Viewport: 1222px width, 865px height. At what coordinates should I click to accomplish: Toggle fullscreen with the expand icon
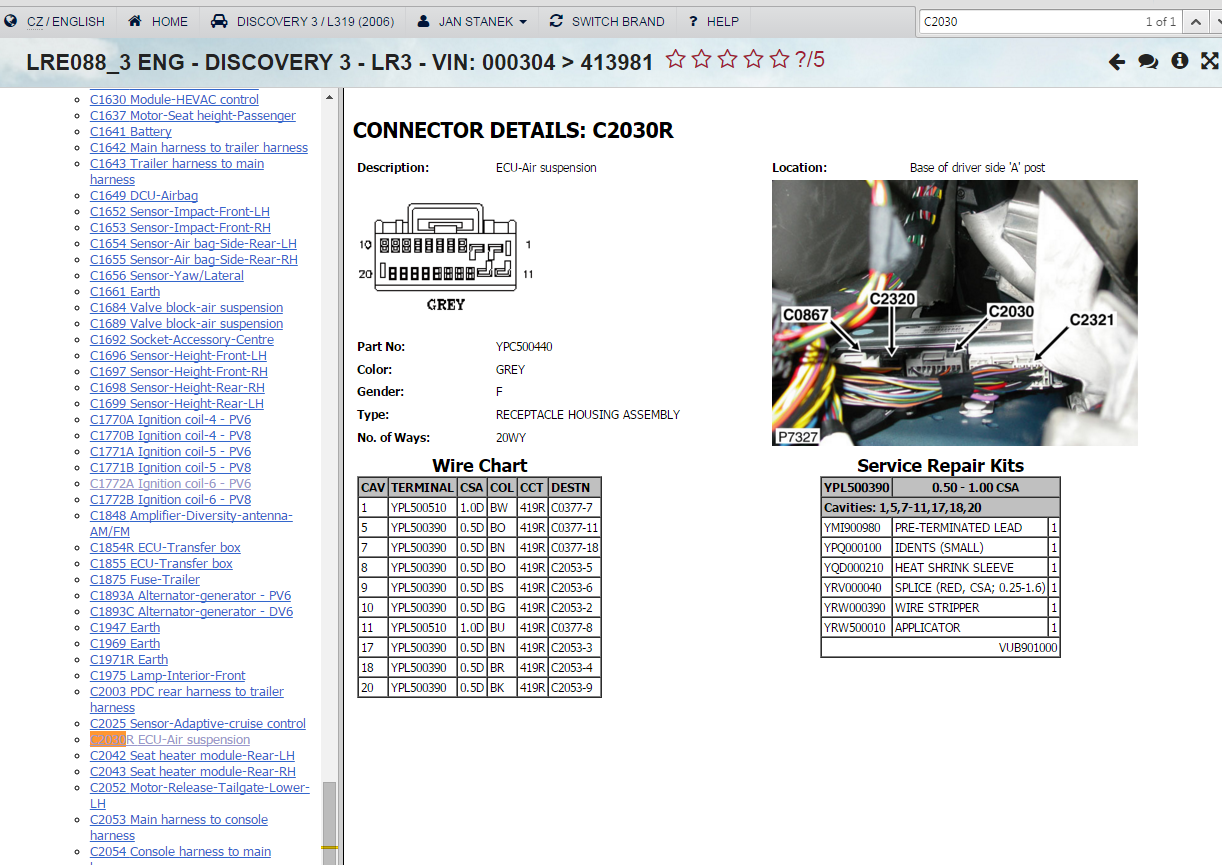[x=1209, y=61]
